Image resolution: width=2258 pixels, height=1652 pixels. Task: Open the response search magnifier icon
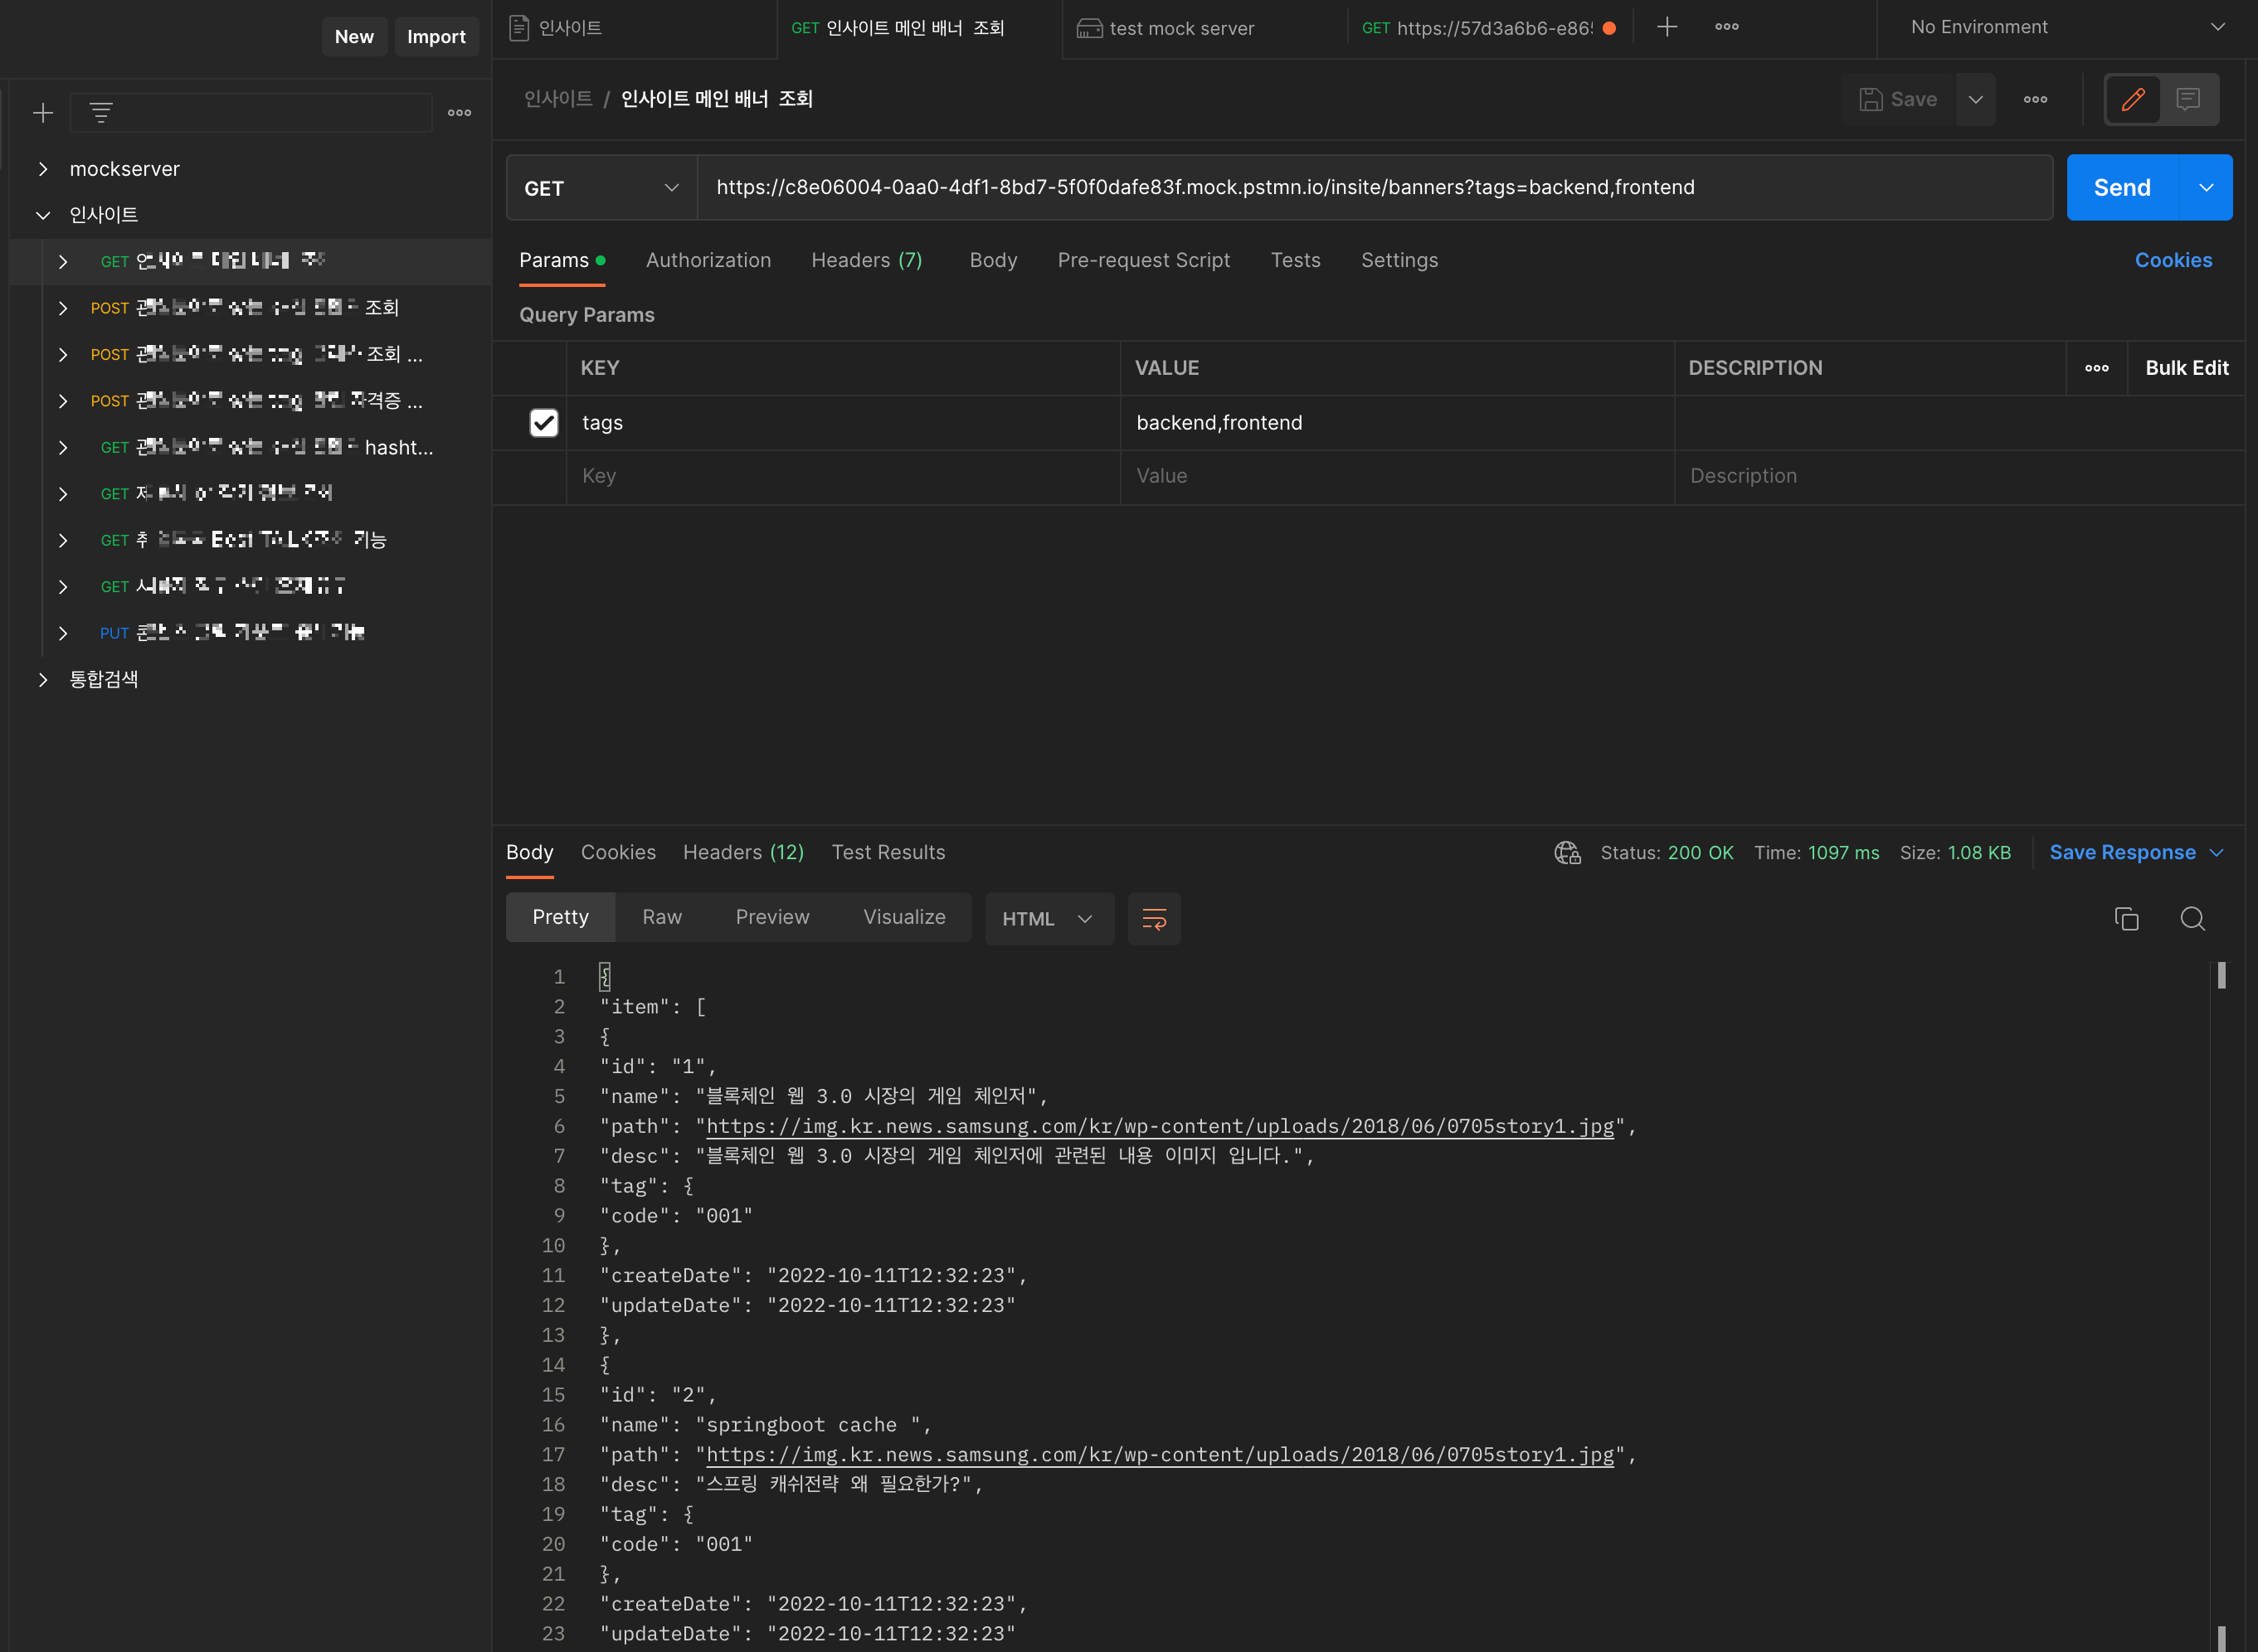tap(2192, 918)
